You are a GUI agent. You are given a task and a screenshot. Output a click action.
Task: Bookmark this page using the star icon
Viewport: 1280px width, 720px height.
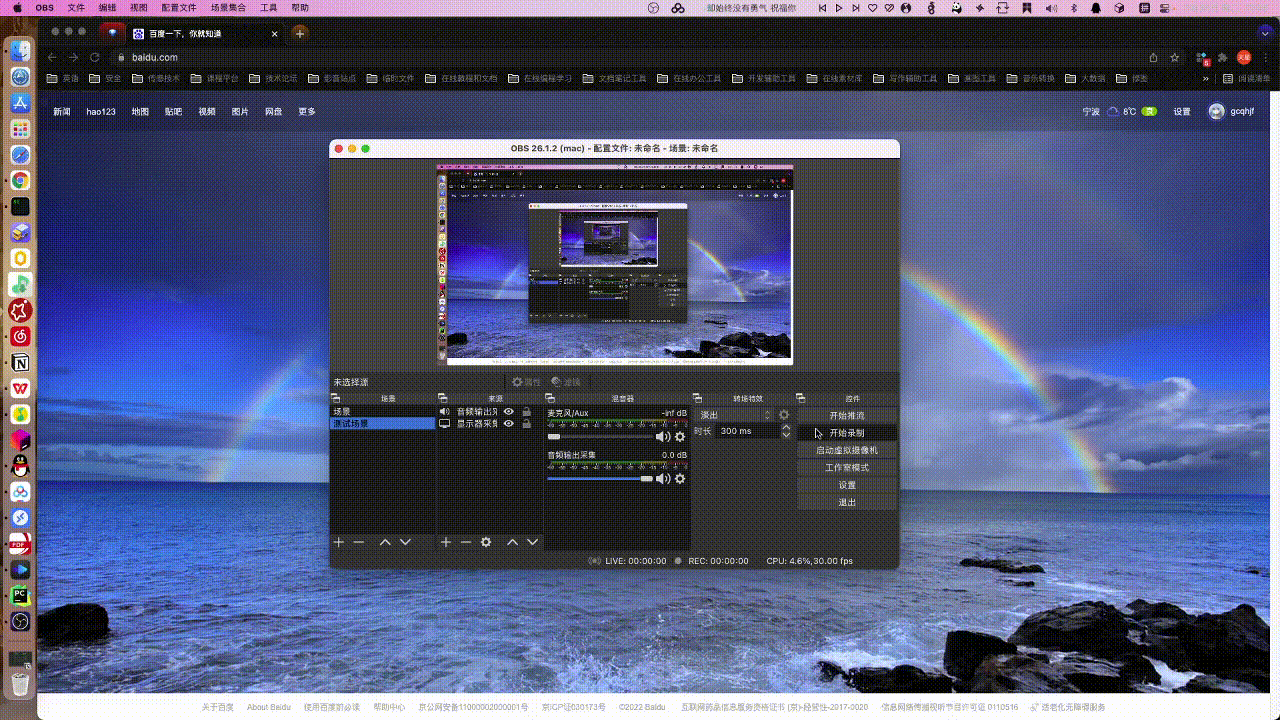coord(1175,57)
